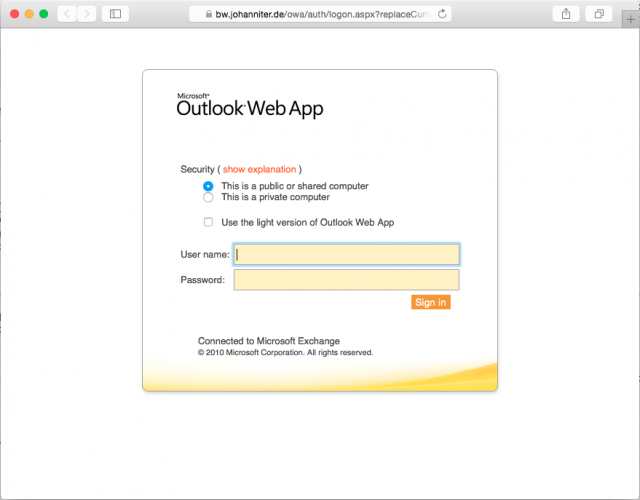This screenshot has height=500, width=640.
Task: Toggle the Safari sidebar button
Action: pos(116,14)
